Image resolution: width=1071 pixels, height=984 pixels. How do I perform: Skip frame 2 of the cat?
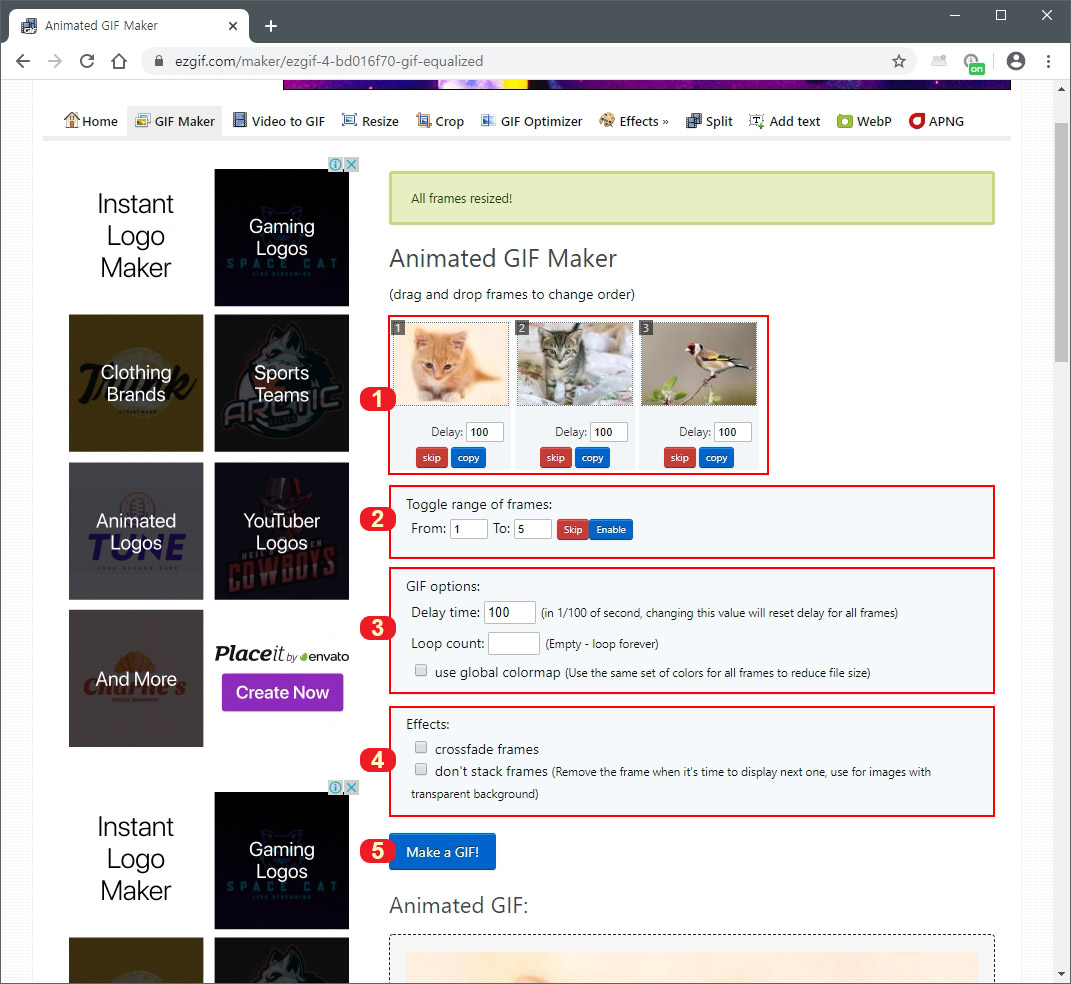[x=555, y=457]
